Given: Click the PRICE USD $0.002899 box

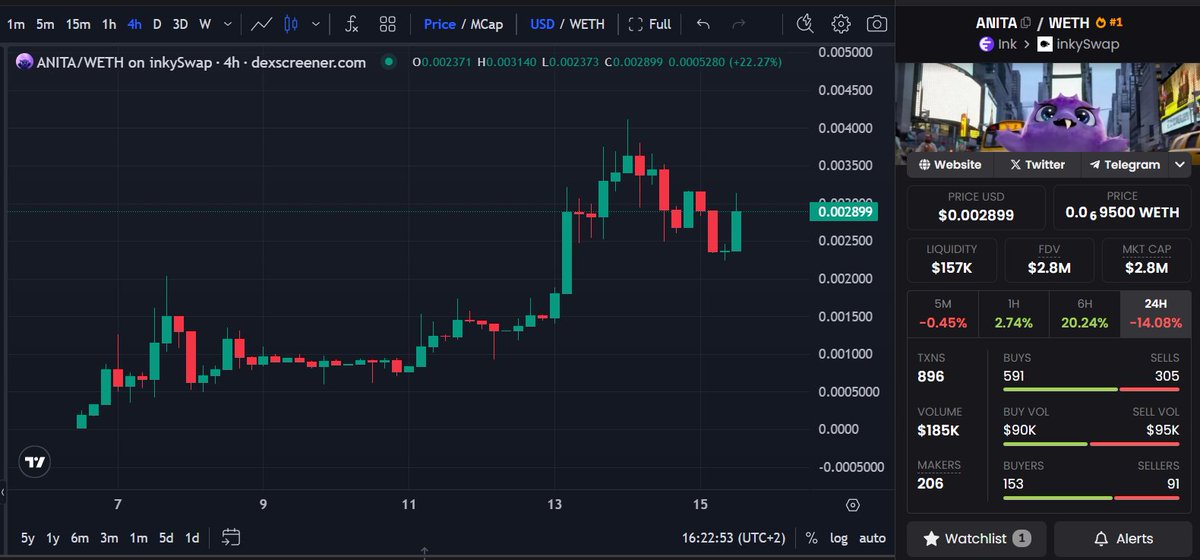Looking at the screenshot, I should tap(976, 207).
